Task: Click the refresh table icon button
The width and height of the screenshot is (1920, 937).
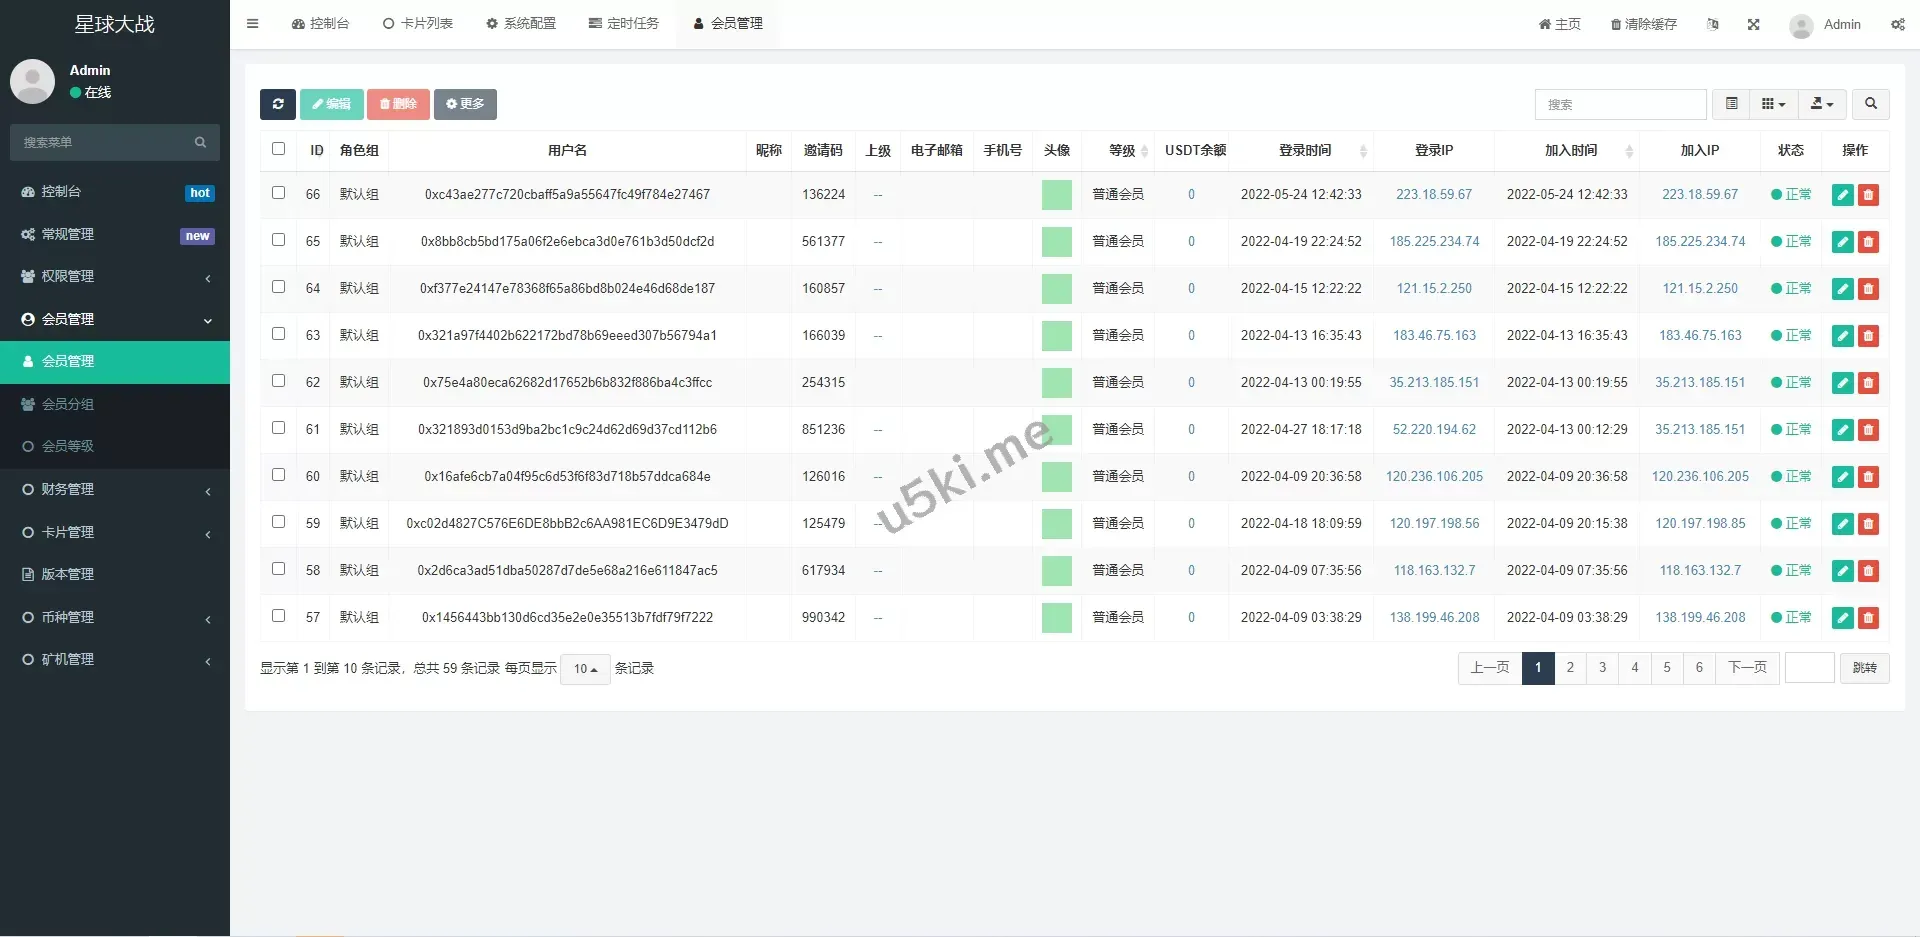Action: (x=278, y=104)
